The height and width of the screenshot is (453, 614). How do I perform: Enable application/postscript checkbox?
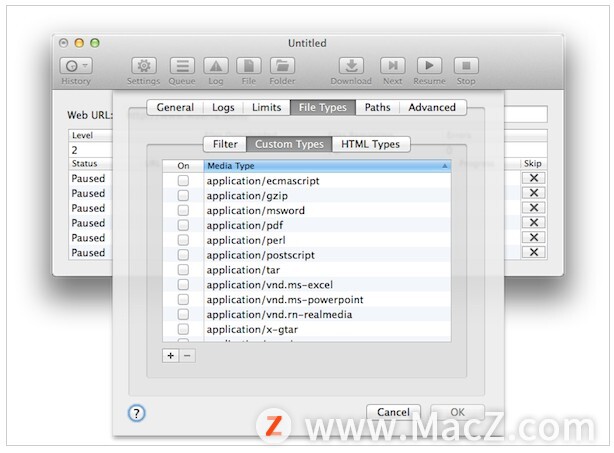(x=183, y=255)
